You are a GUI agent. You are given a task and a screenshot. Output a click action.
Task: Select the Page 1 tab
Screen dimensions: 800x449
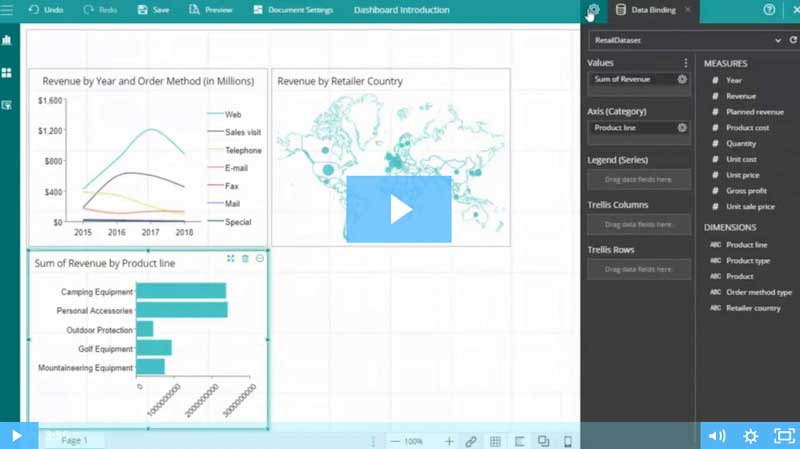[x=74, y=440]
